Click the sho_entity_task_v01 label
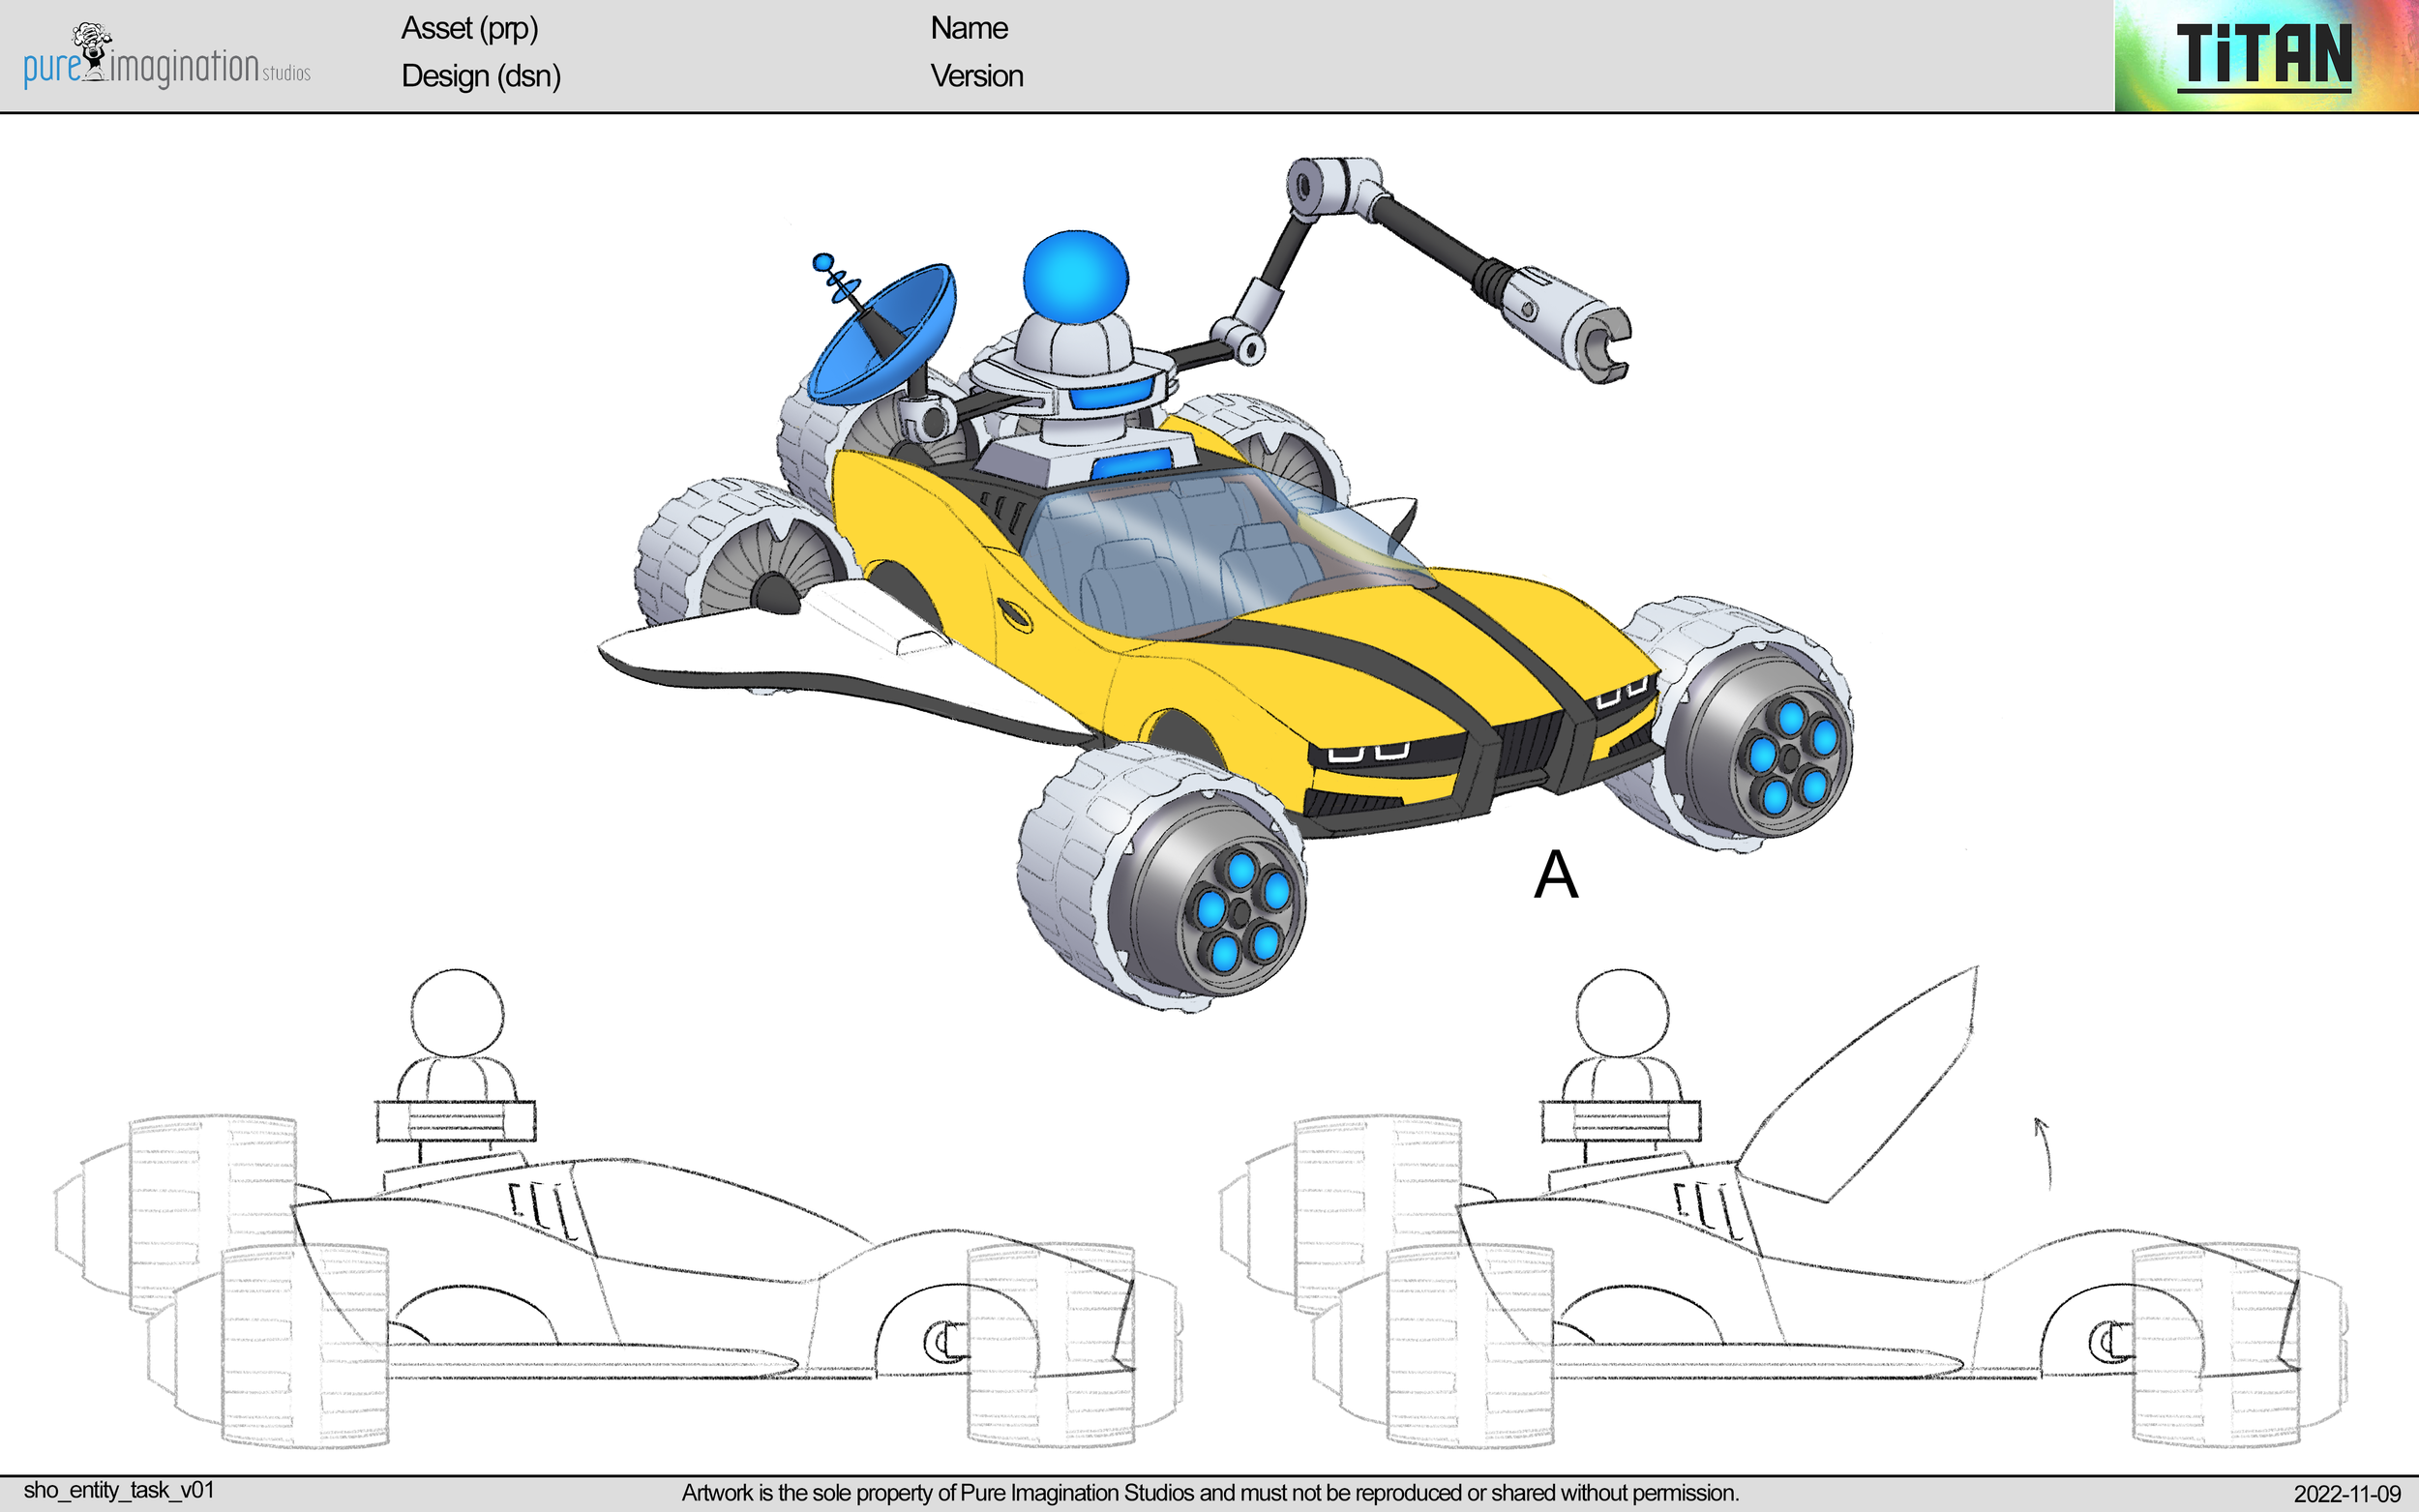Viewport: 2419px width, 1512px height. (x=120, y=1489)
